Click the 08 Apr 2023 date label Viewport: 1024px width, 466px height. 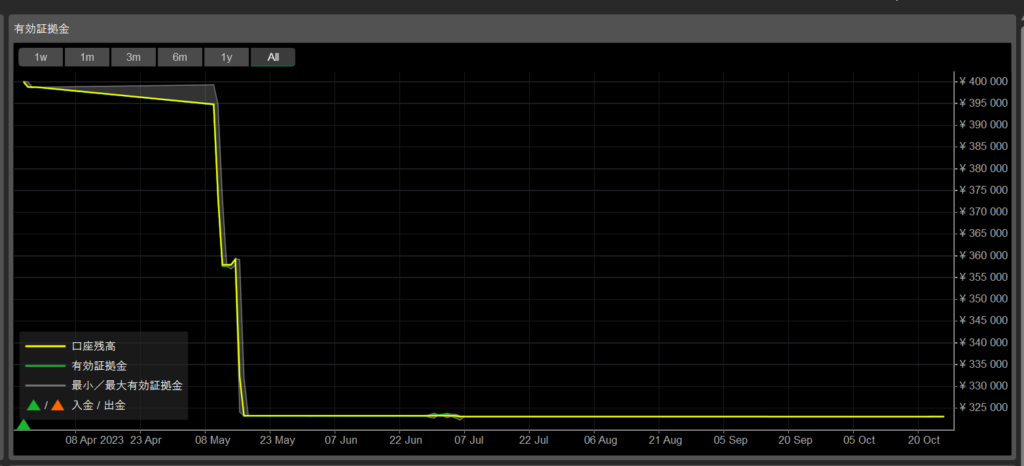click(95, 440)
